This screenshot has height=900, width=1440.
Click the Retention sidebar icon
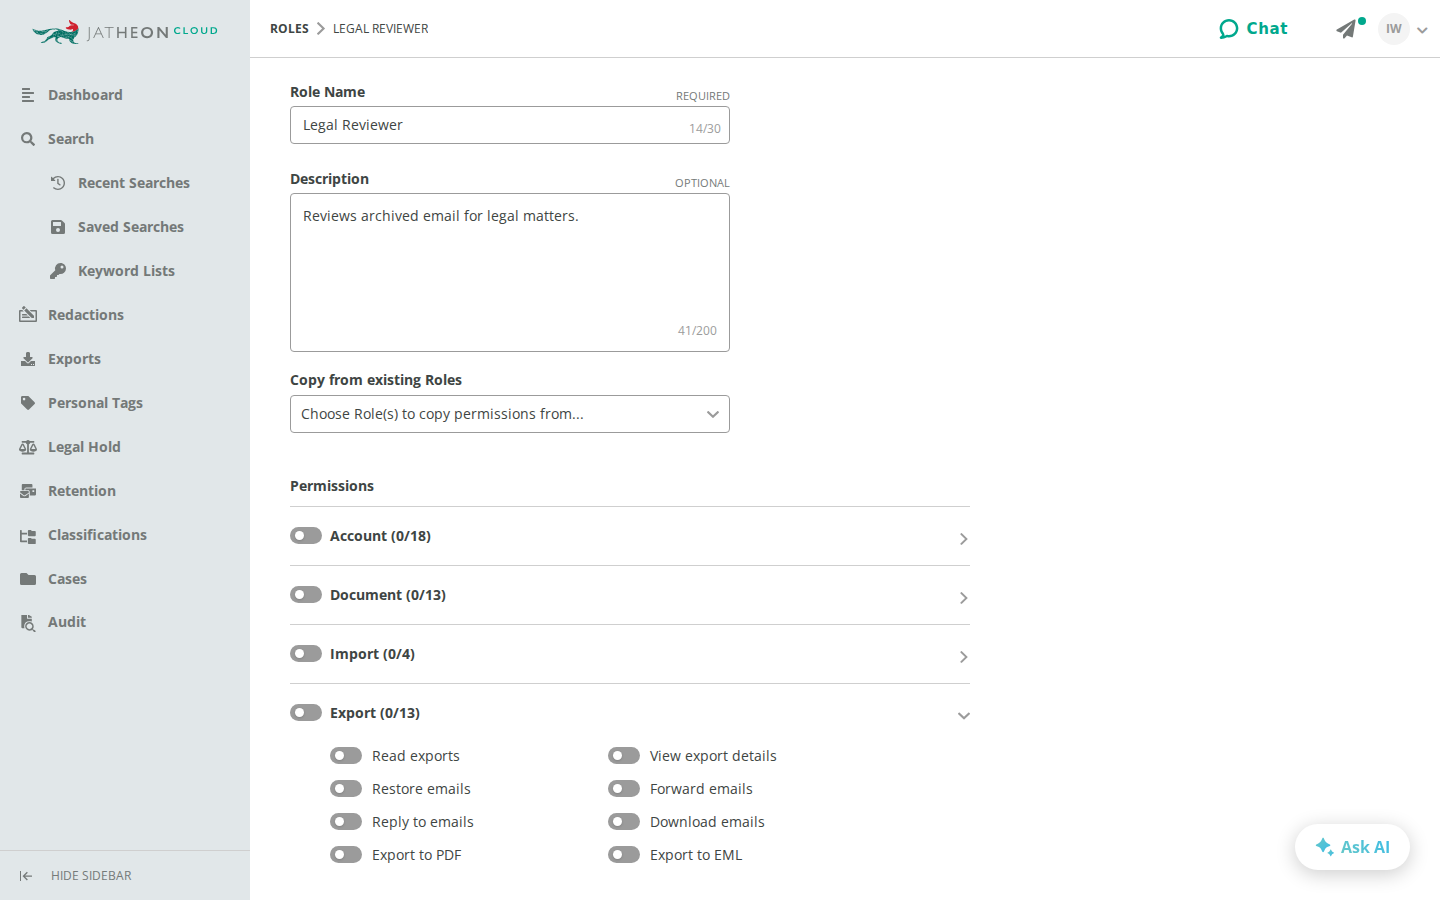tap(28, 491)
